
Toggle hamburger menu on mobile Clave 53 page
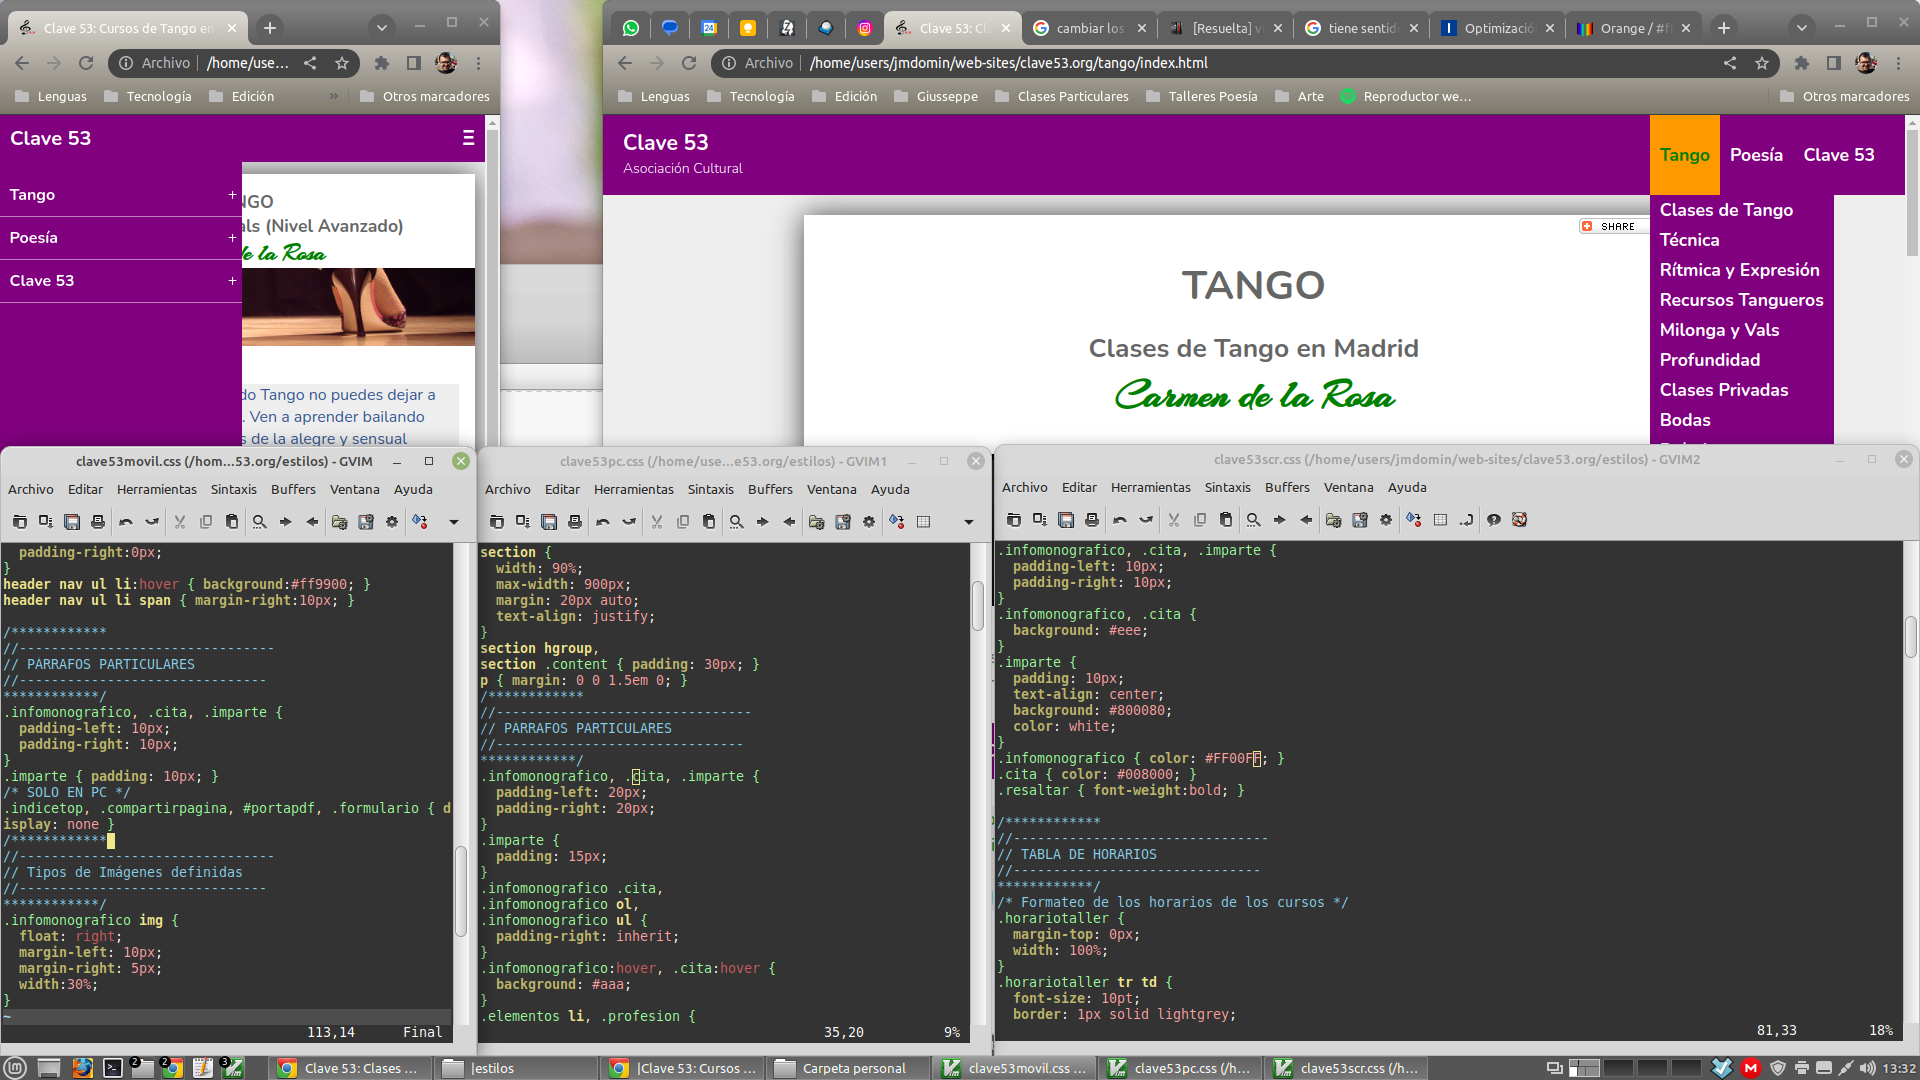pyautogui.click(x=468, y=138)
